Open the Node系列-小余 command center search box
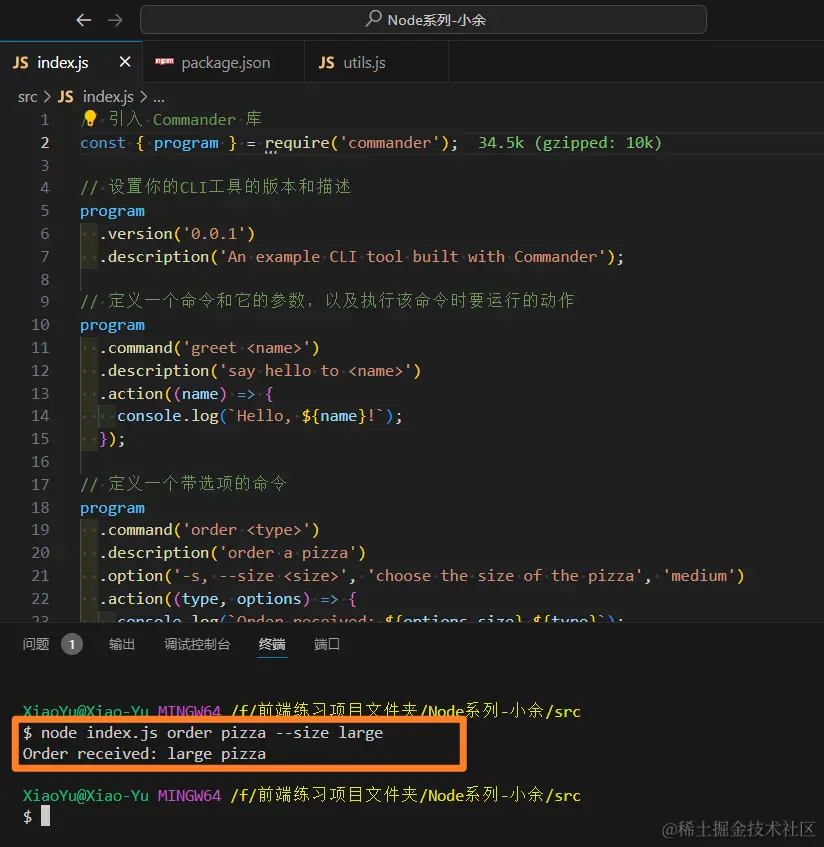 click(423, 20)
